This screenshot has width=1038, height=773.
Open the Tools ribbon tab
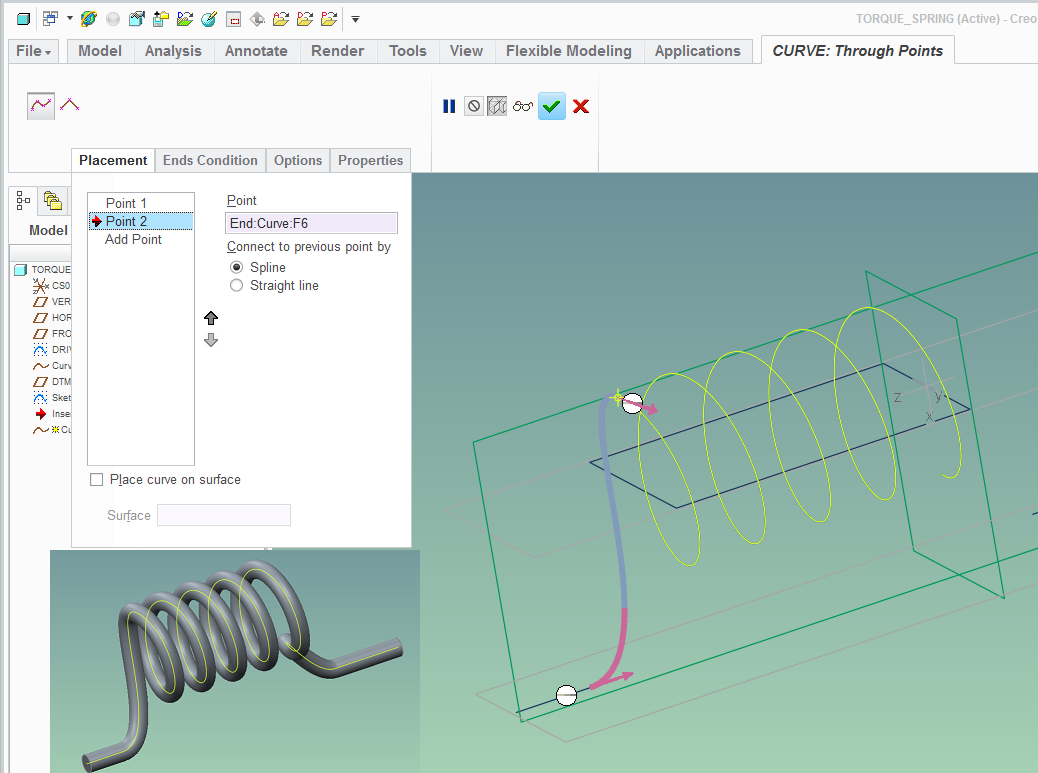point(408,51)
